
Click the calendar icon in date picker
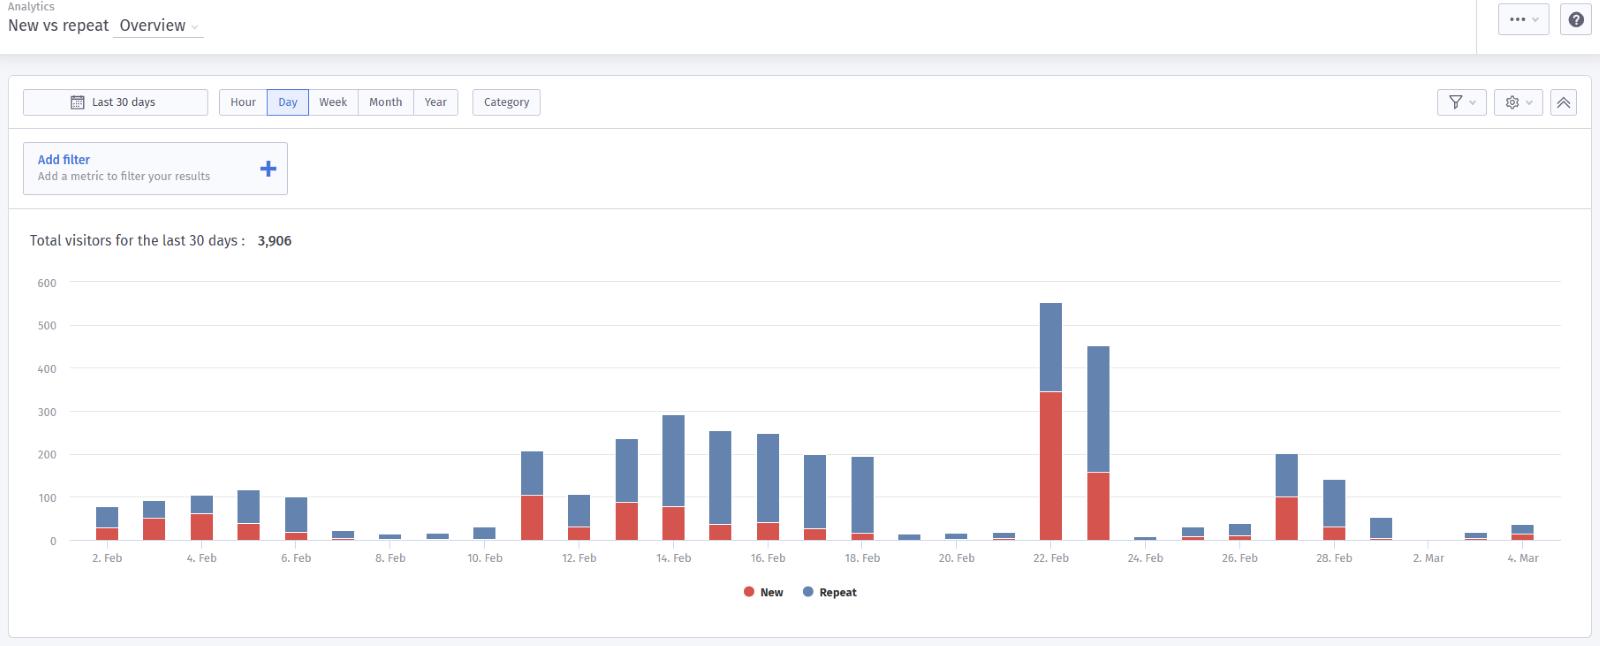pos(77,102)
